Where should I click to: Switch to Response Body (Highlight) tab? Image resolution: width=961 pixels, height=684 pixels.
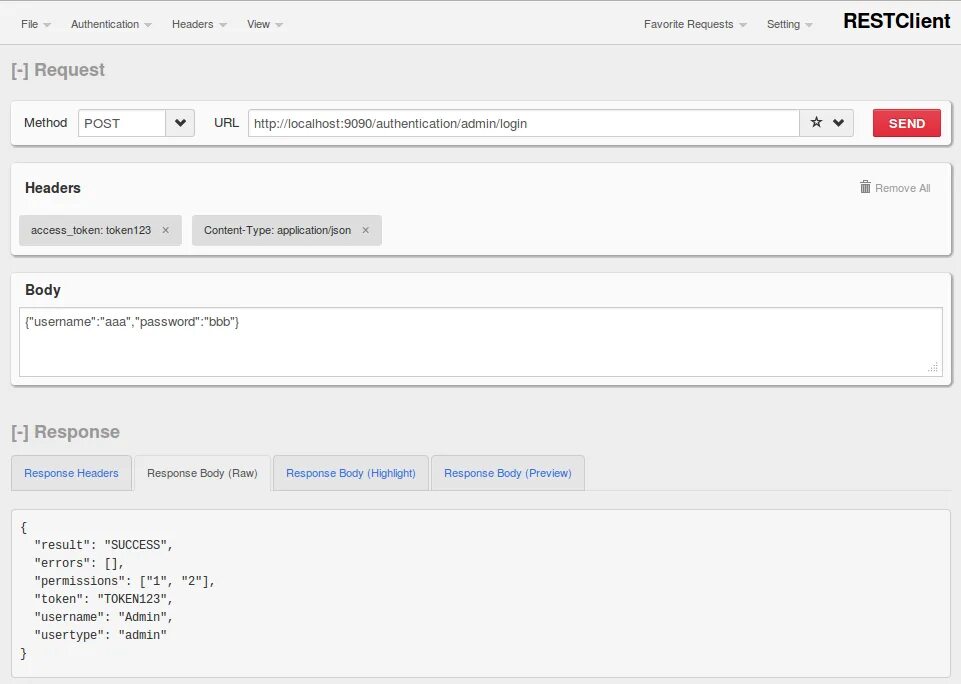351,473
